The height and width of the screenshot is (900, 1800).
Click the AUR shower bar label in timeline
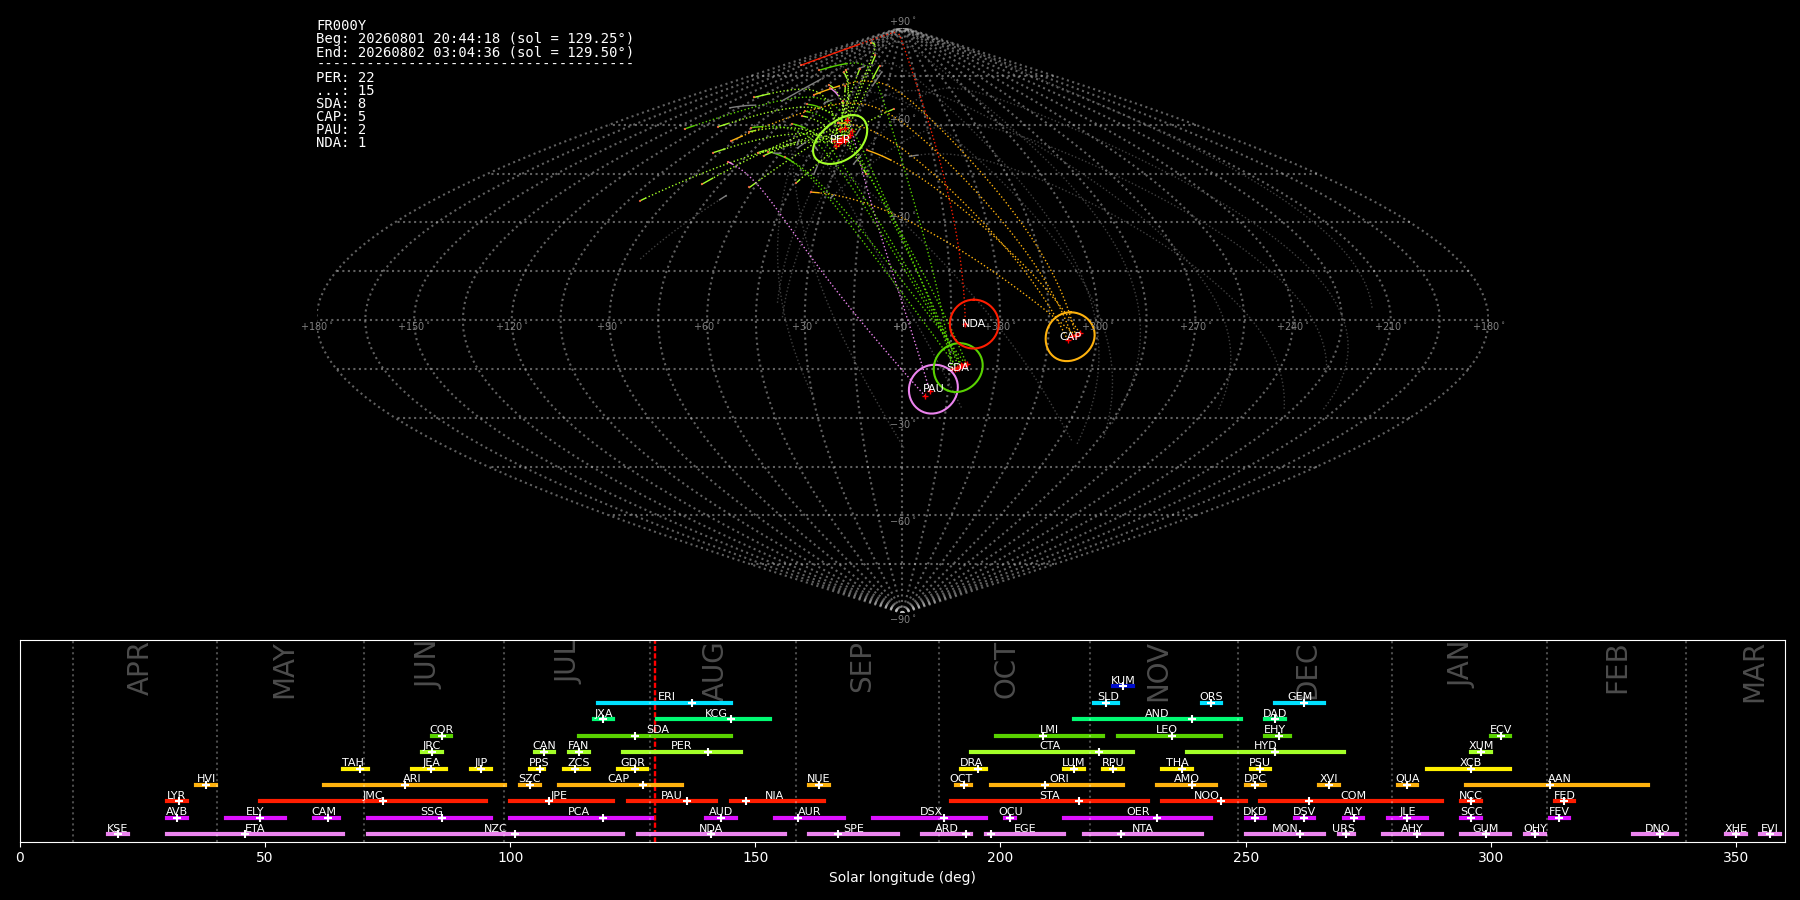809,812
